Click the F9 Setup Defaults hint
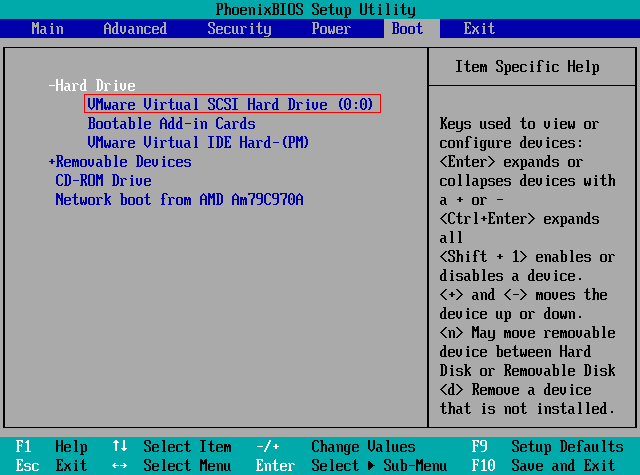 (547, 446)
